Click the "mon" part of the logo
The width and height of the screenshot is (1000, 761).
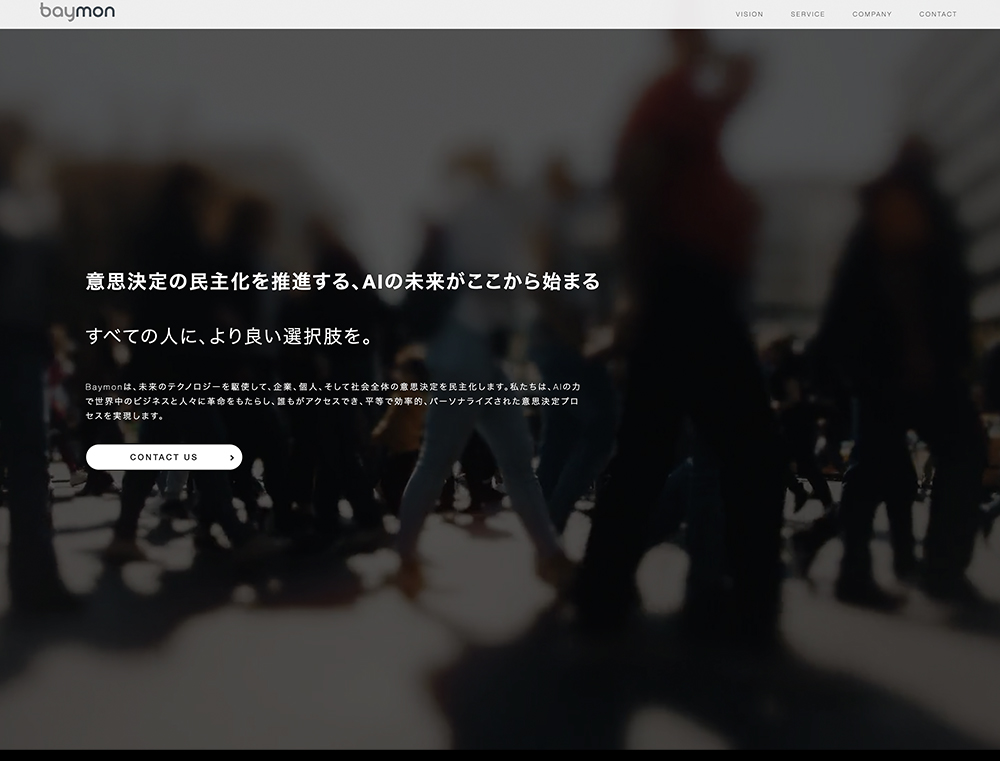pyautogui.click(x=97, y=12)
